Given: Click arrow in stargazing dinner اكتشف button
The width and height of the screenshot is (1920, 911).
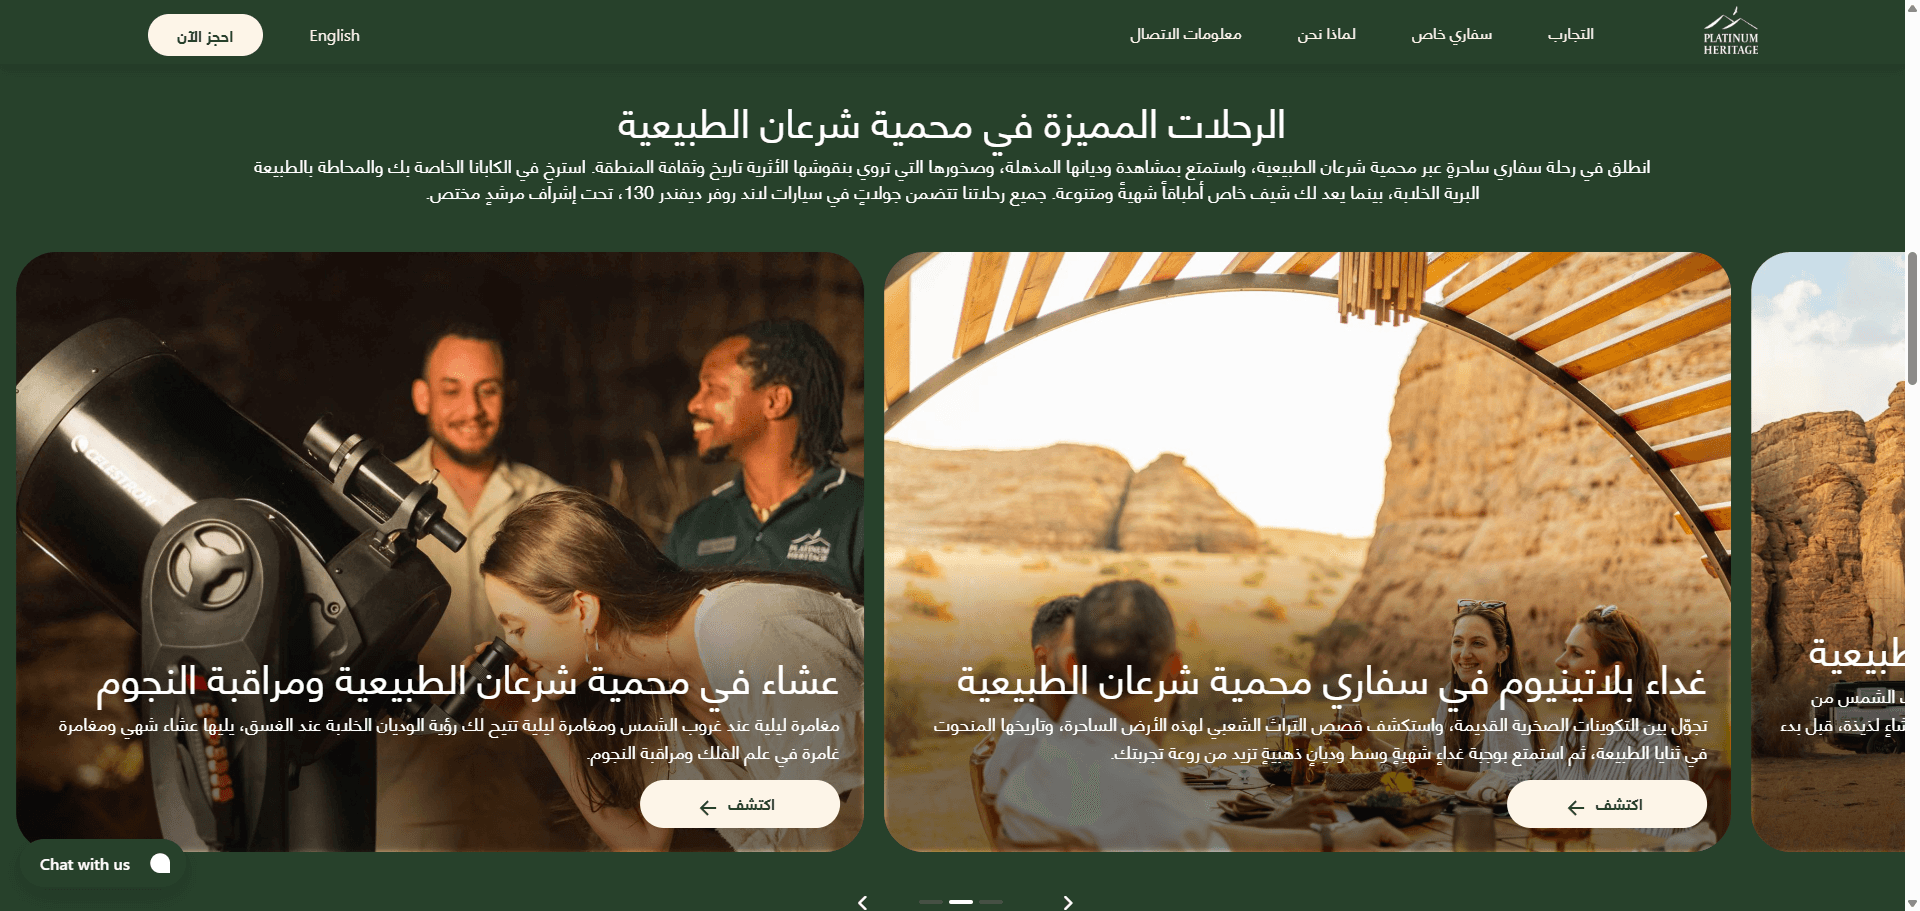Looking at the screenshot, I should pos(708,807).
